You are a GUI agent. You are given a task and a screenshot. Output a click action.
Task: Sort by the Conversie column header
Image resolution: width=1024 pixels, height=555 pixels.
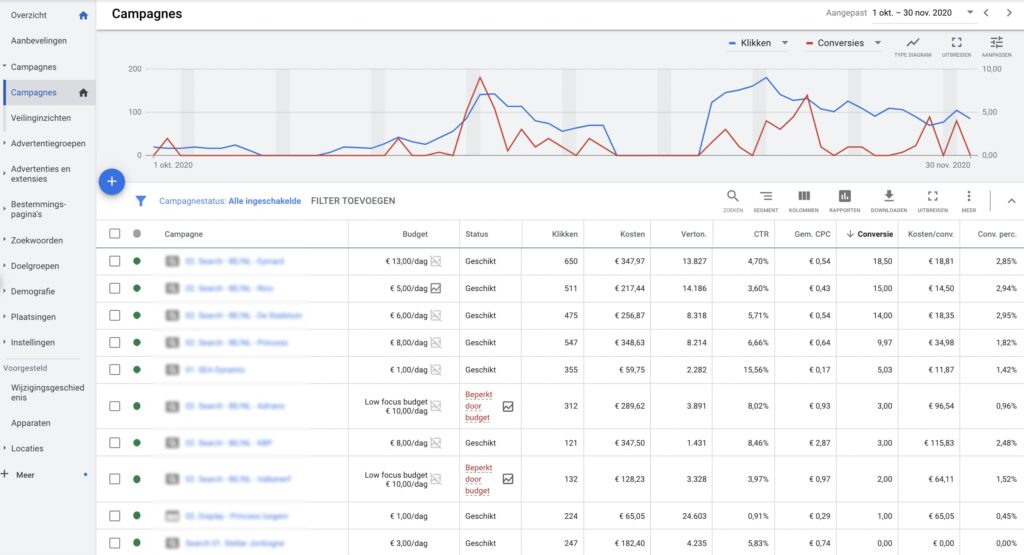pos(874,234)
